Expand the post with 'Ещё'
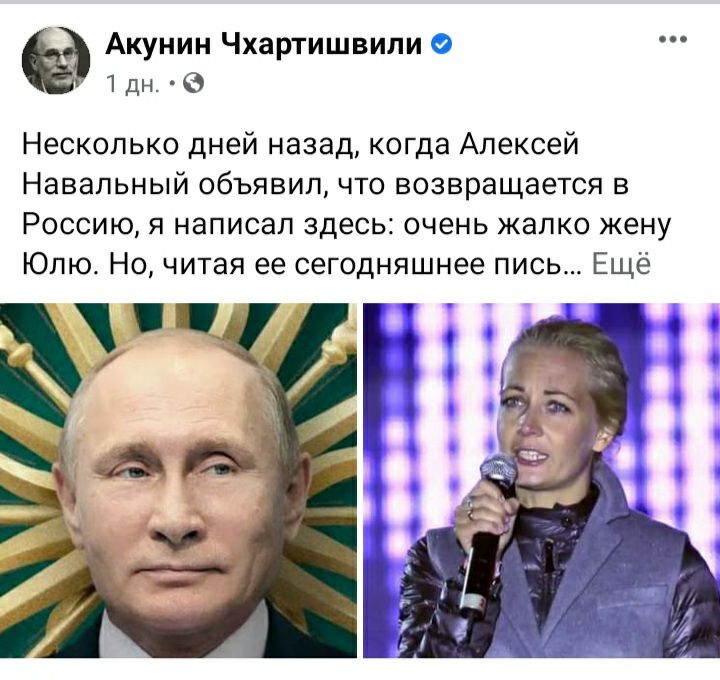 tap(621, 264)
